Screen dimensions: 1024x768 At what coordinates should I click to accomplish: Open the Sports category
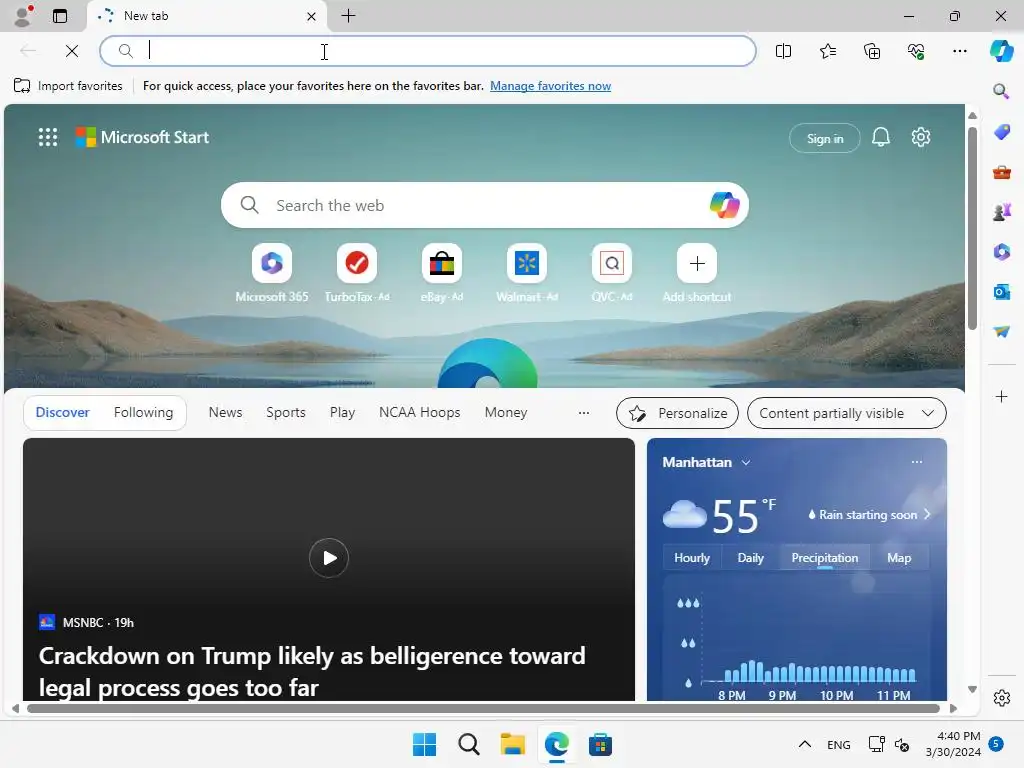click(x=285, y=412)
